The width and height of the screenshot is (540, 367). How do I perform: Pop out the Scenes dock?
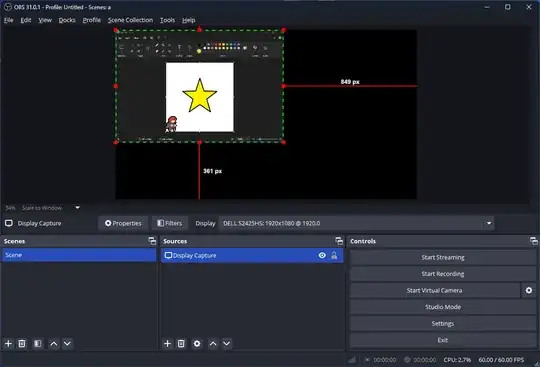[x=152, y=241]
